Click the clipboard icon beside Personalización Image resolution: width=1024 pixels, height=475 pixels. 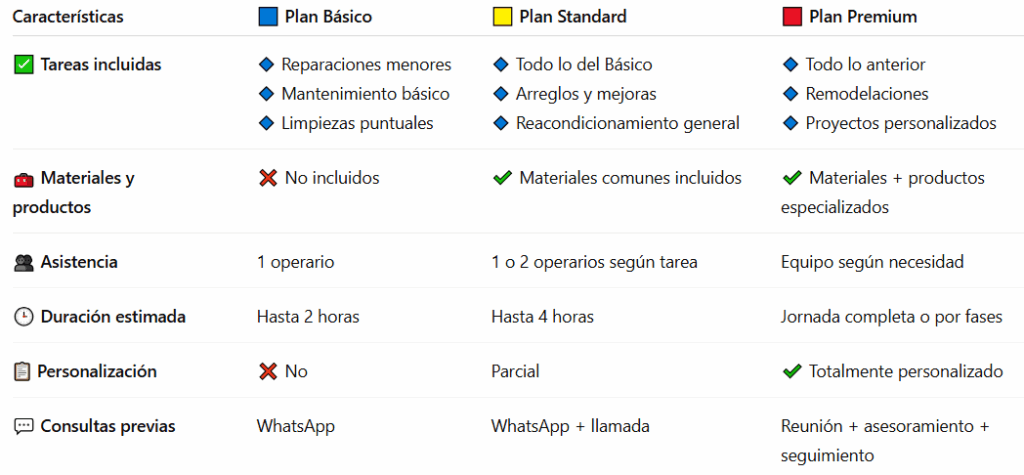pyautogui.click(x=23, y=372)
